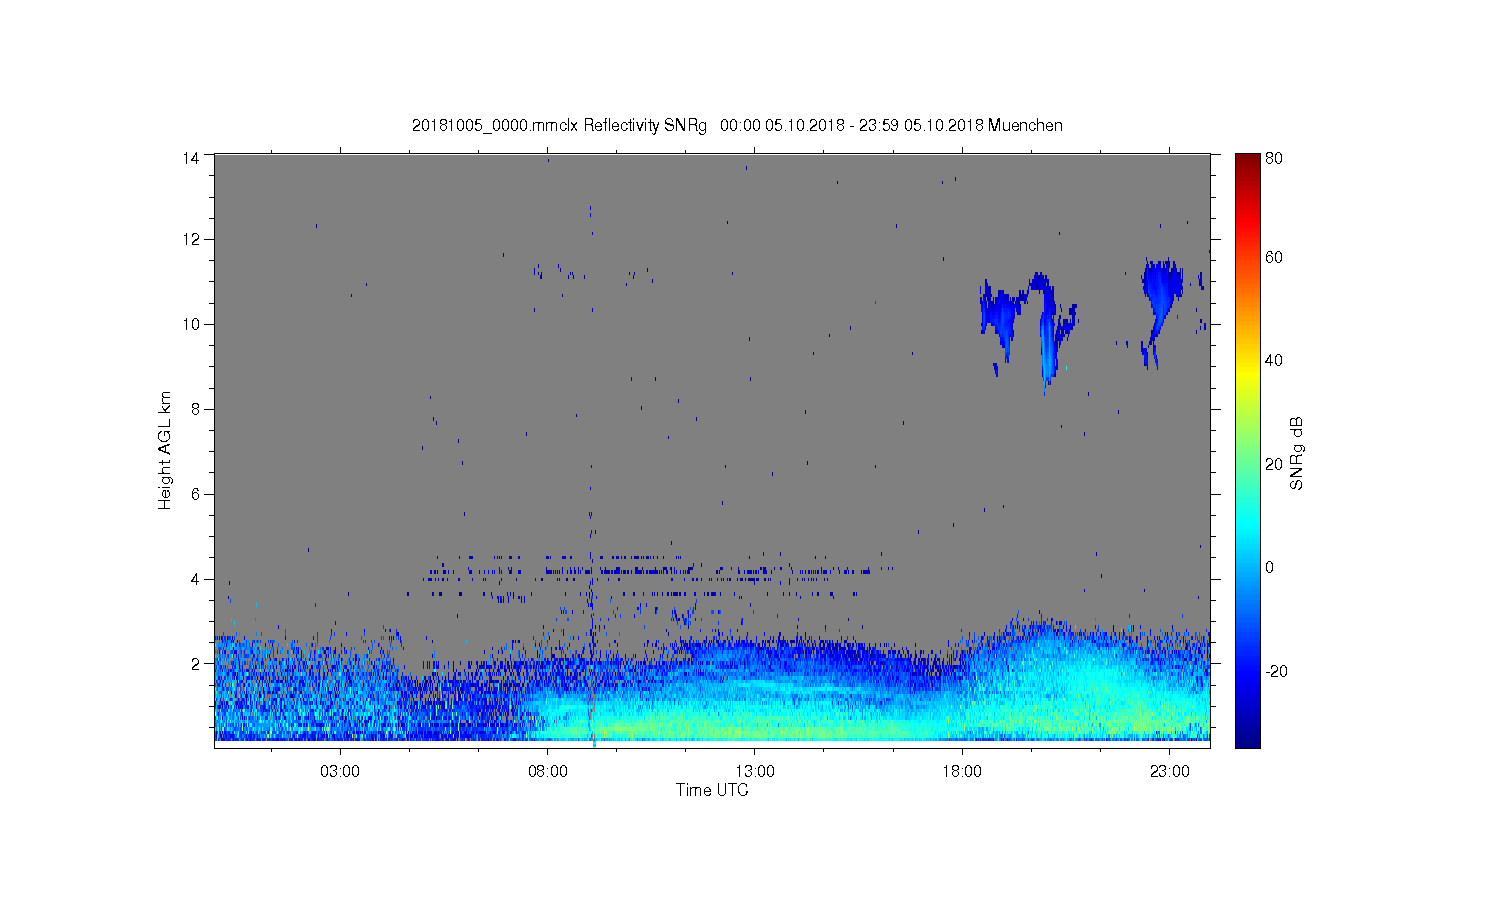Click the 'SNRg dB' colorbar label

pyautogui.click(x=1297, y=453)
